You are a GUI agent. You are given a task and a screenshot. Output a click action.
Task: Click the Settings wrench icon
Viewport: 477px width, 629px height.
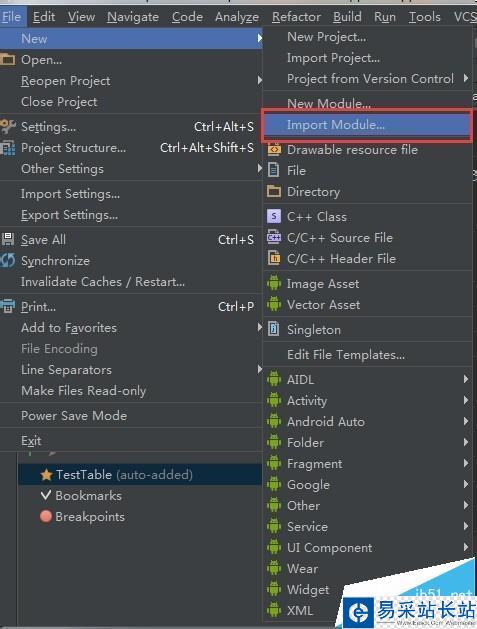pos(8,126)
